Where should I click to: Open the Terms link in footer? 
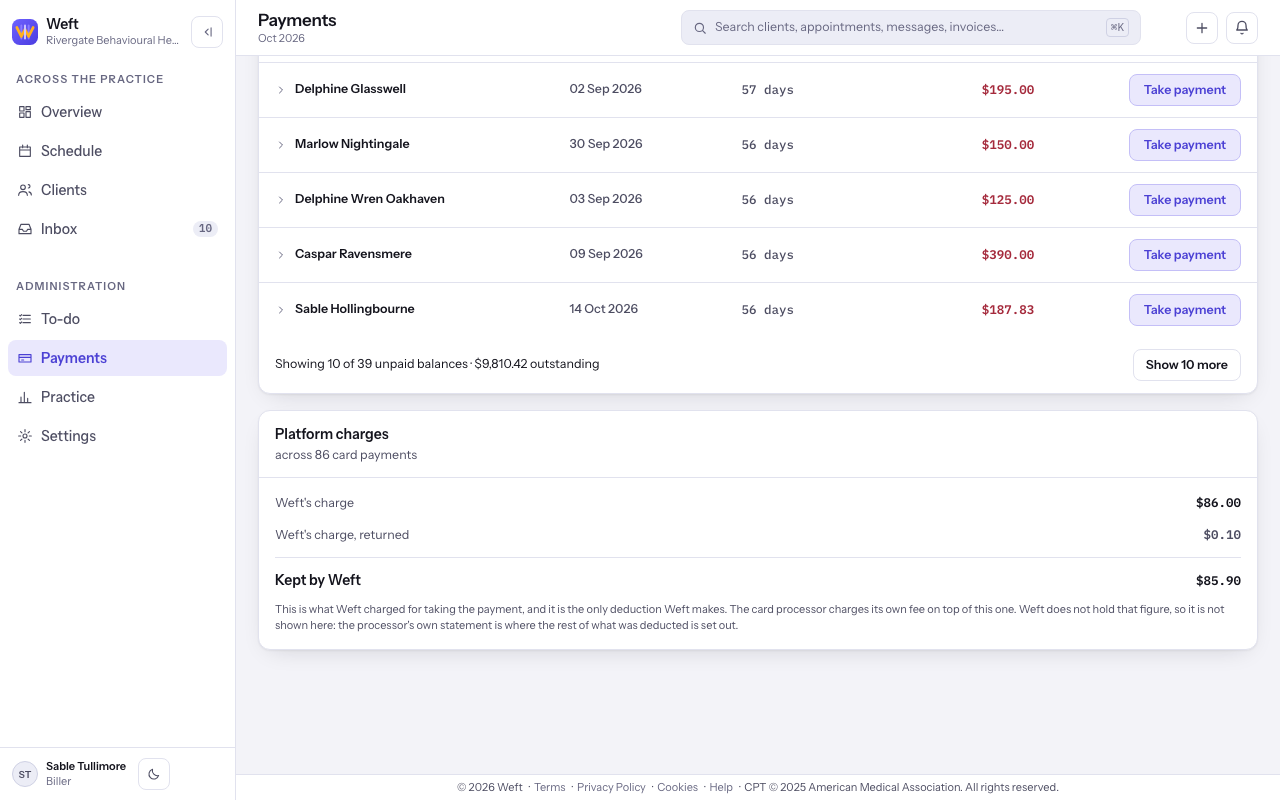point(550,787)
